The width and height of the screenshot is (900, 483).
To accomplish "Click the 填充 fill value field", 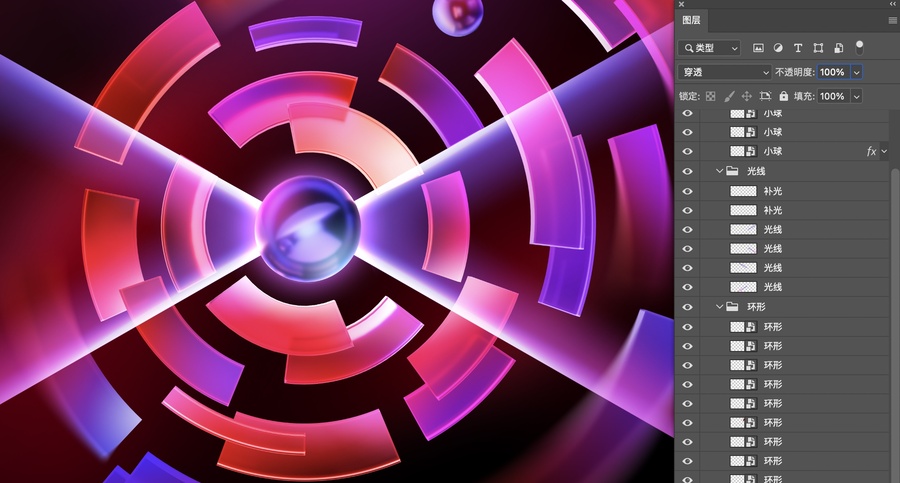I will tap(833, 96).
